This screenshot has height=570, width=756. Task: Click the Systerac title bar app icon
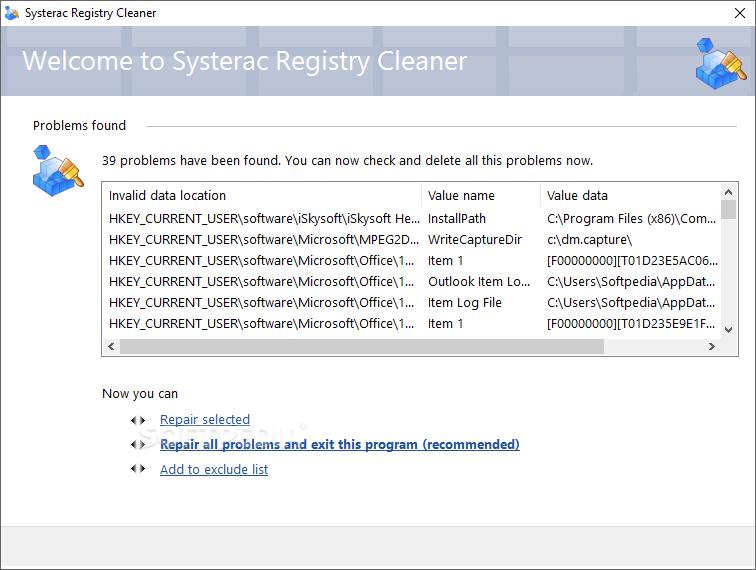(x=12, y=13)
